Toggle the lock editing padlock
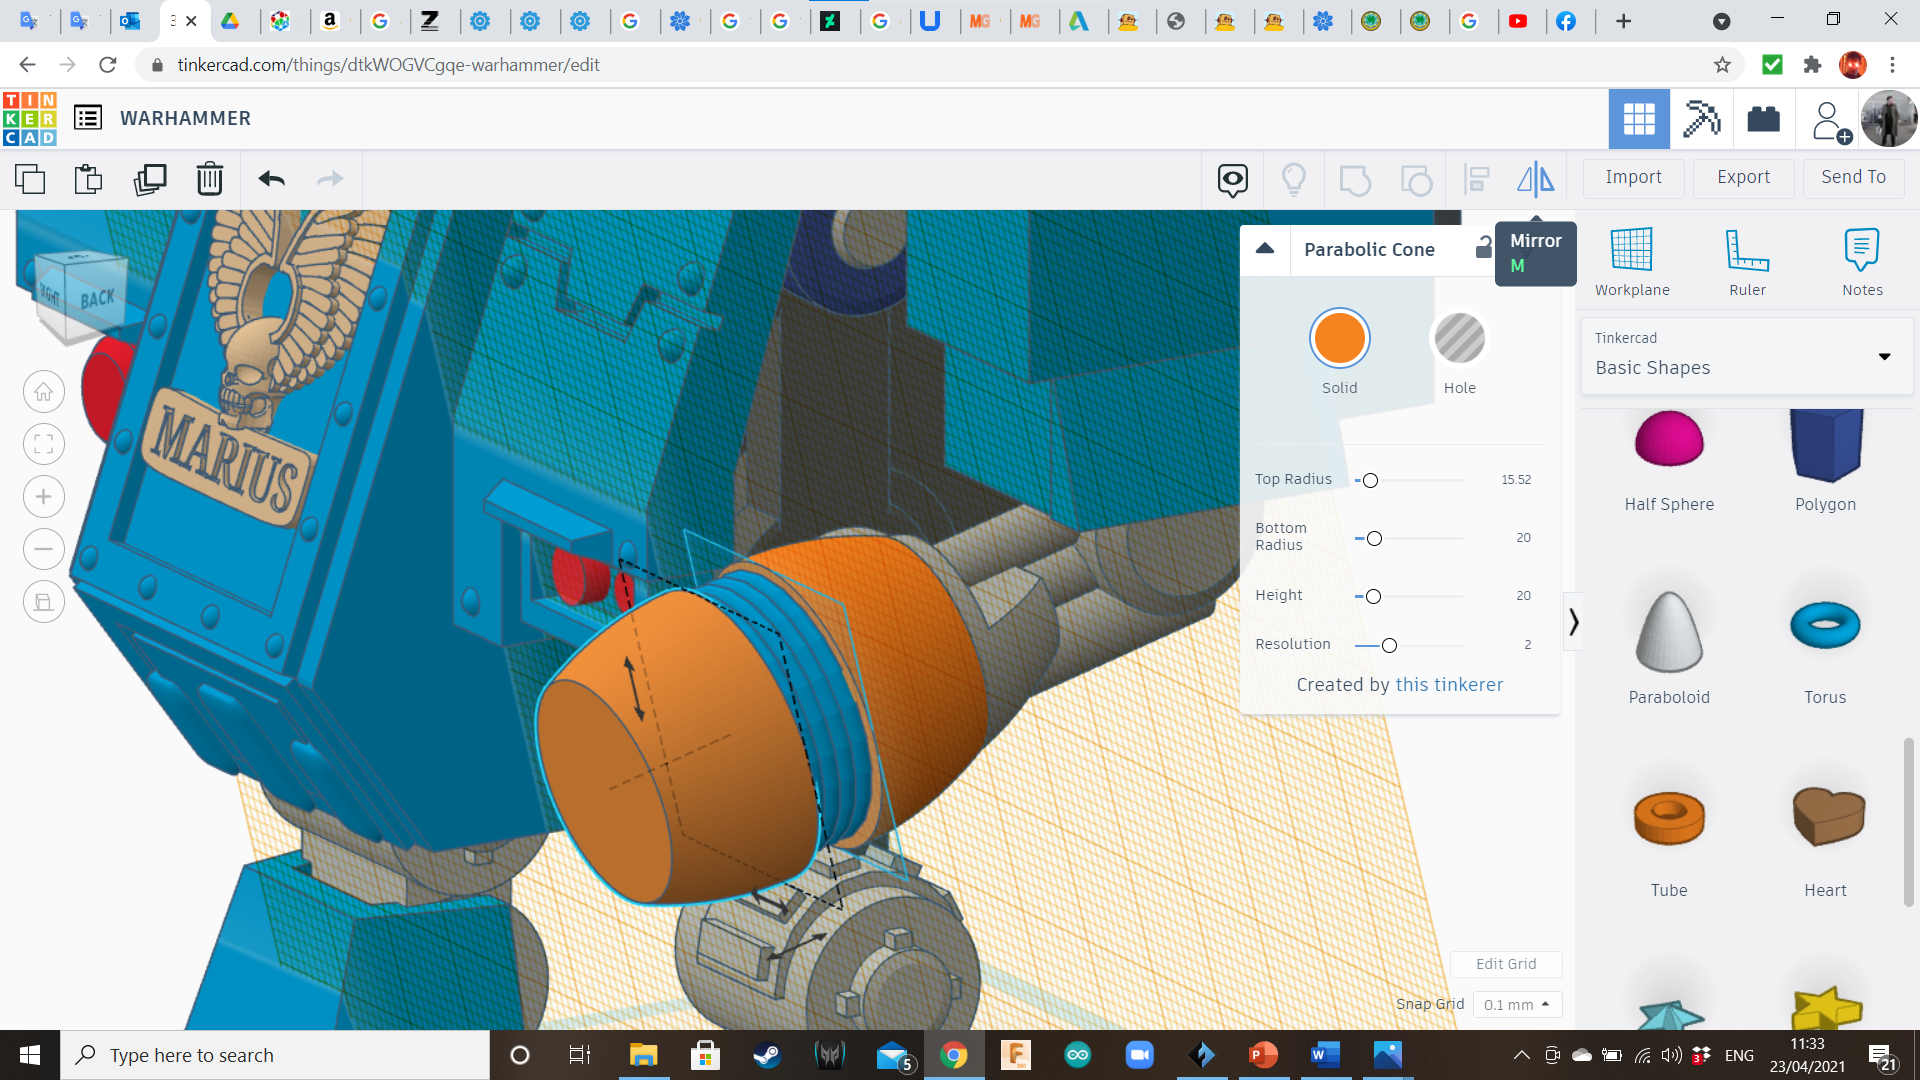The width and height of the screenshot is (1920, 1080). (x=1483, y=248)
